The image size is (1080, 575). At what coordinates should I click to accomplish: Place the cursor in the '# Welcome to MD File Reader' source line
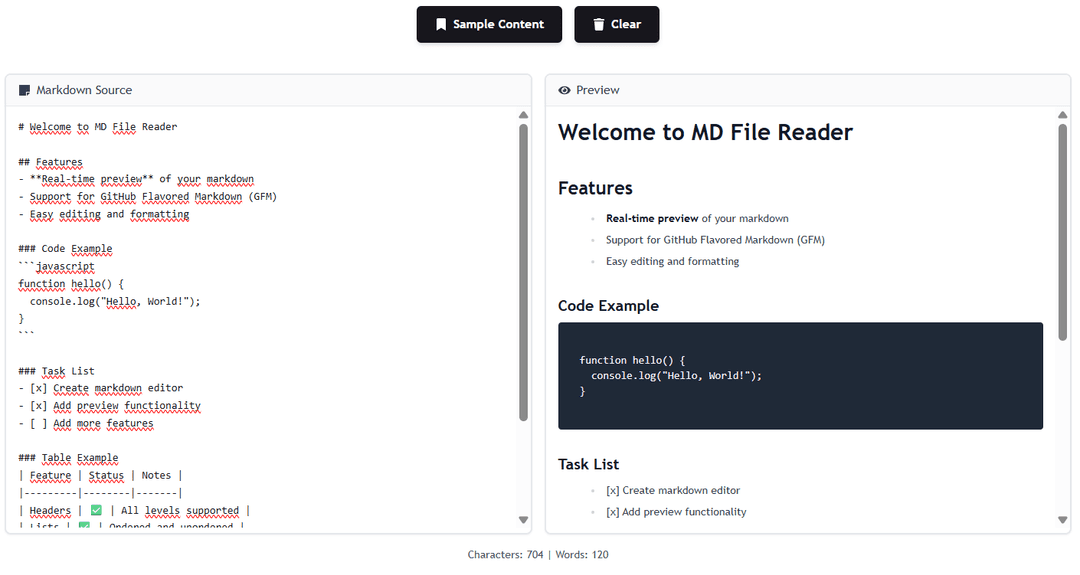tap(98, 127)
